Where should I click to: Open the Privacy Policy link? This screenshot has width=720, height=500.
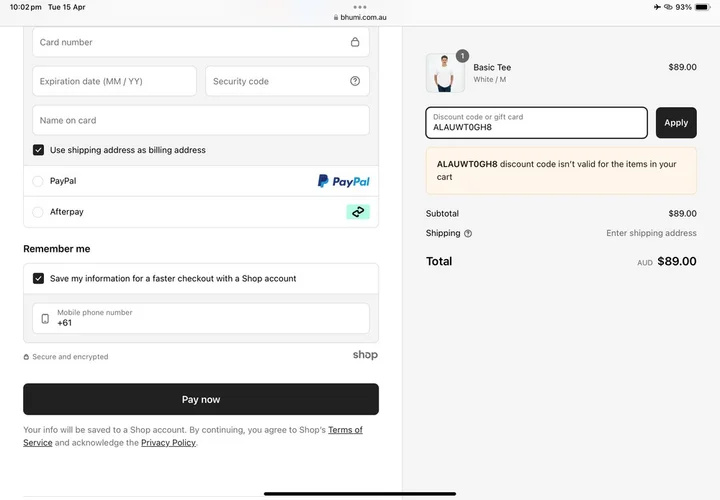(x=168, y=442)
